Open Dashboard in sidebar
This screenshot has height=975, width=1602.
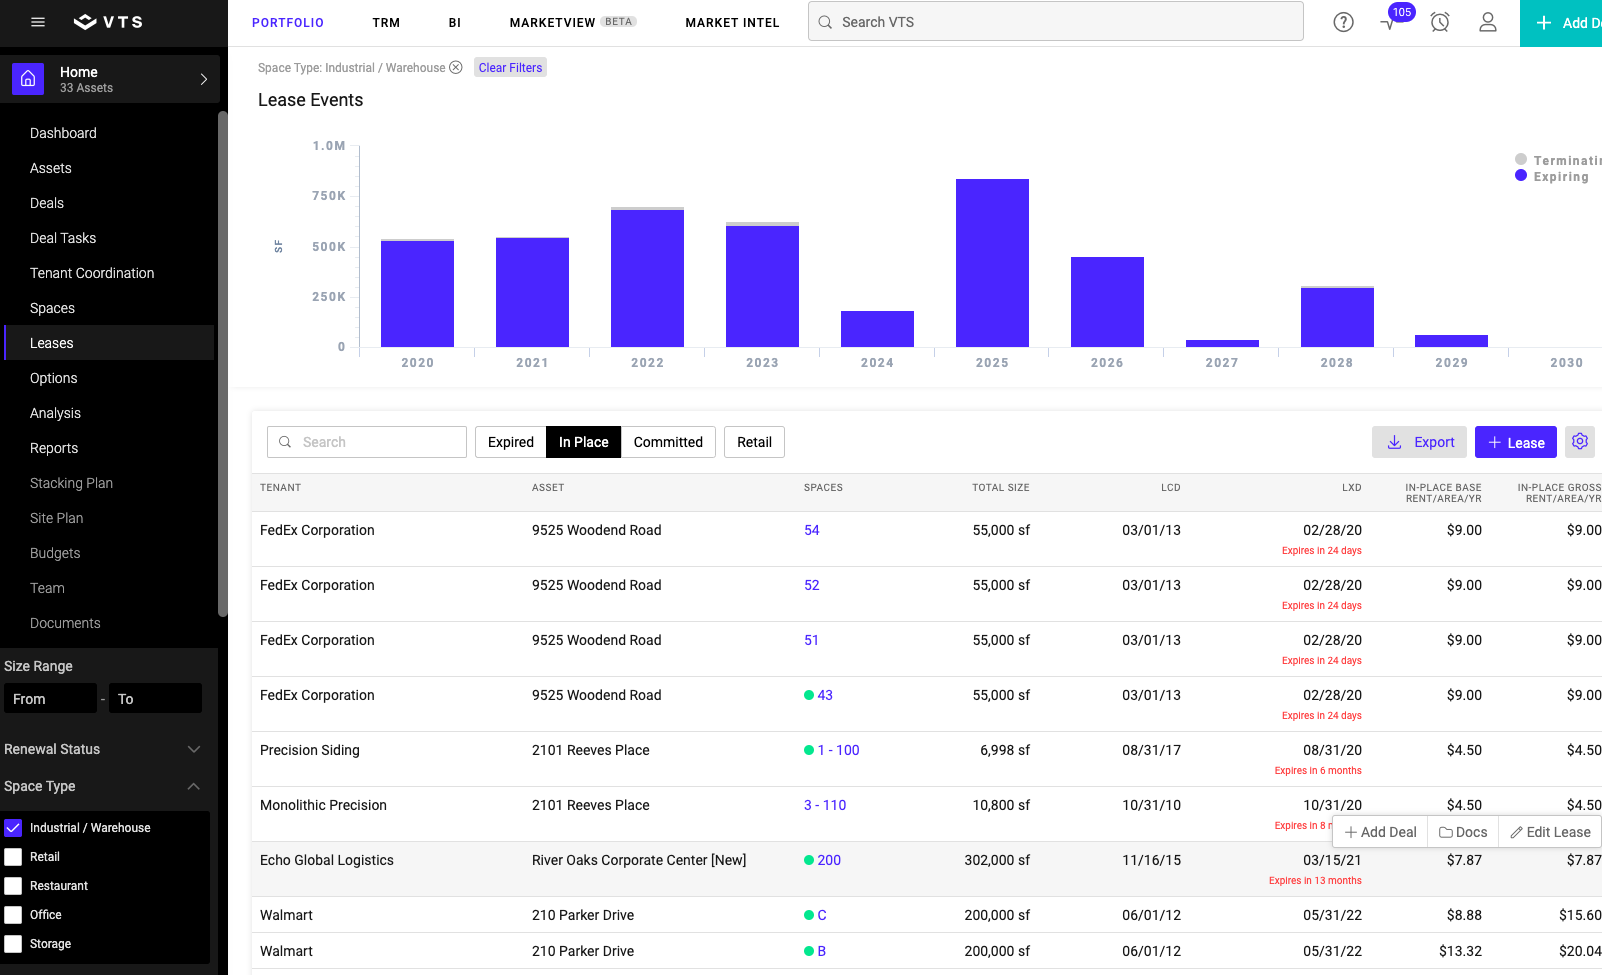pos(63,133)
